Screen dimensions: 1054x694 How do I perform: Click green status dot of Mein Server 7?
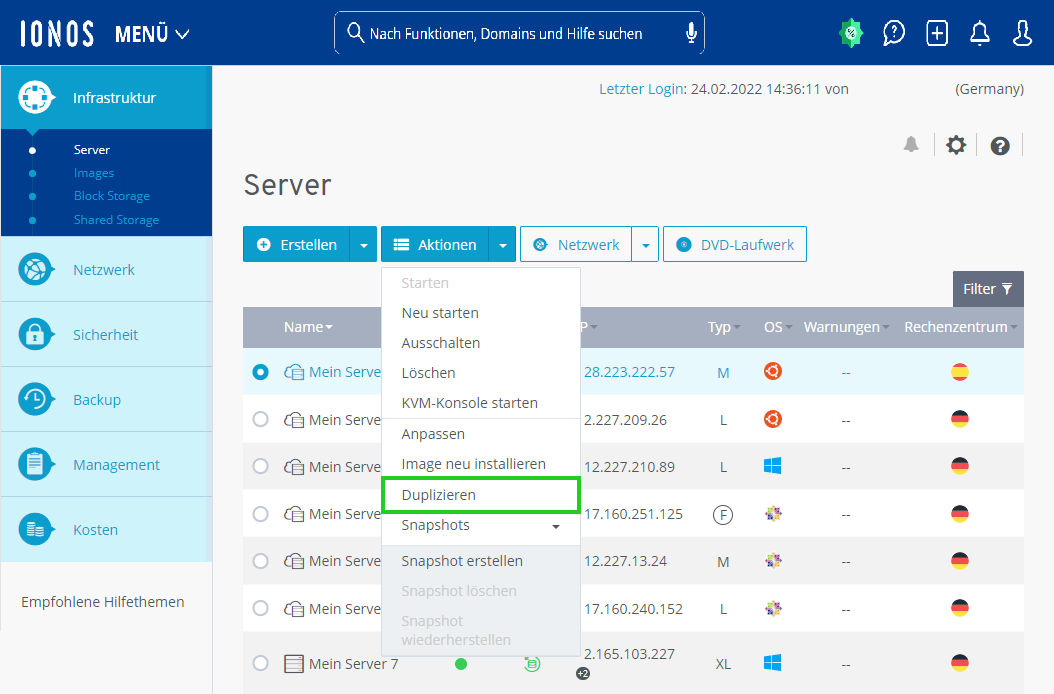[460, 664]
